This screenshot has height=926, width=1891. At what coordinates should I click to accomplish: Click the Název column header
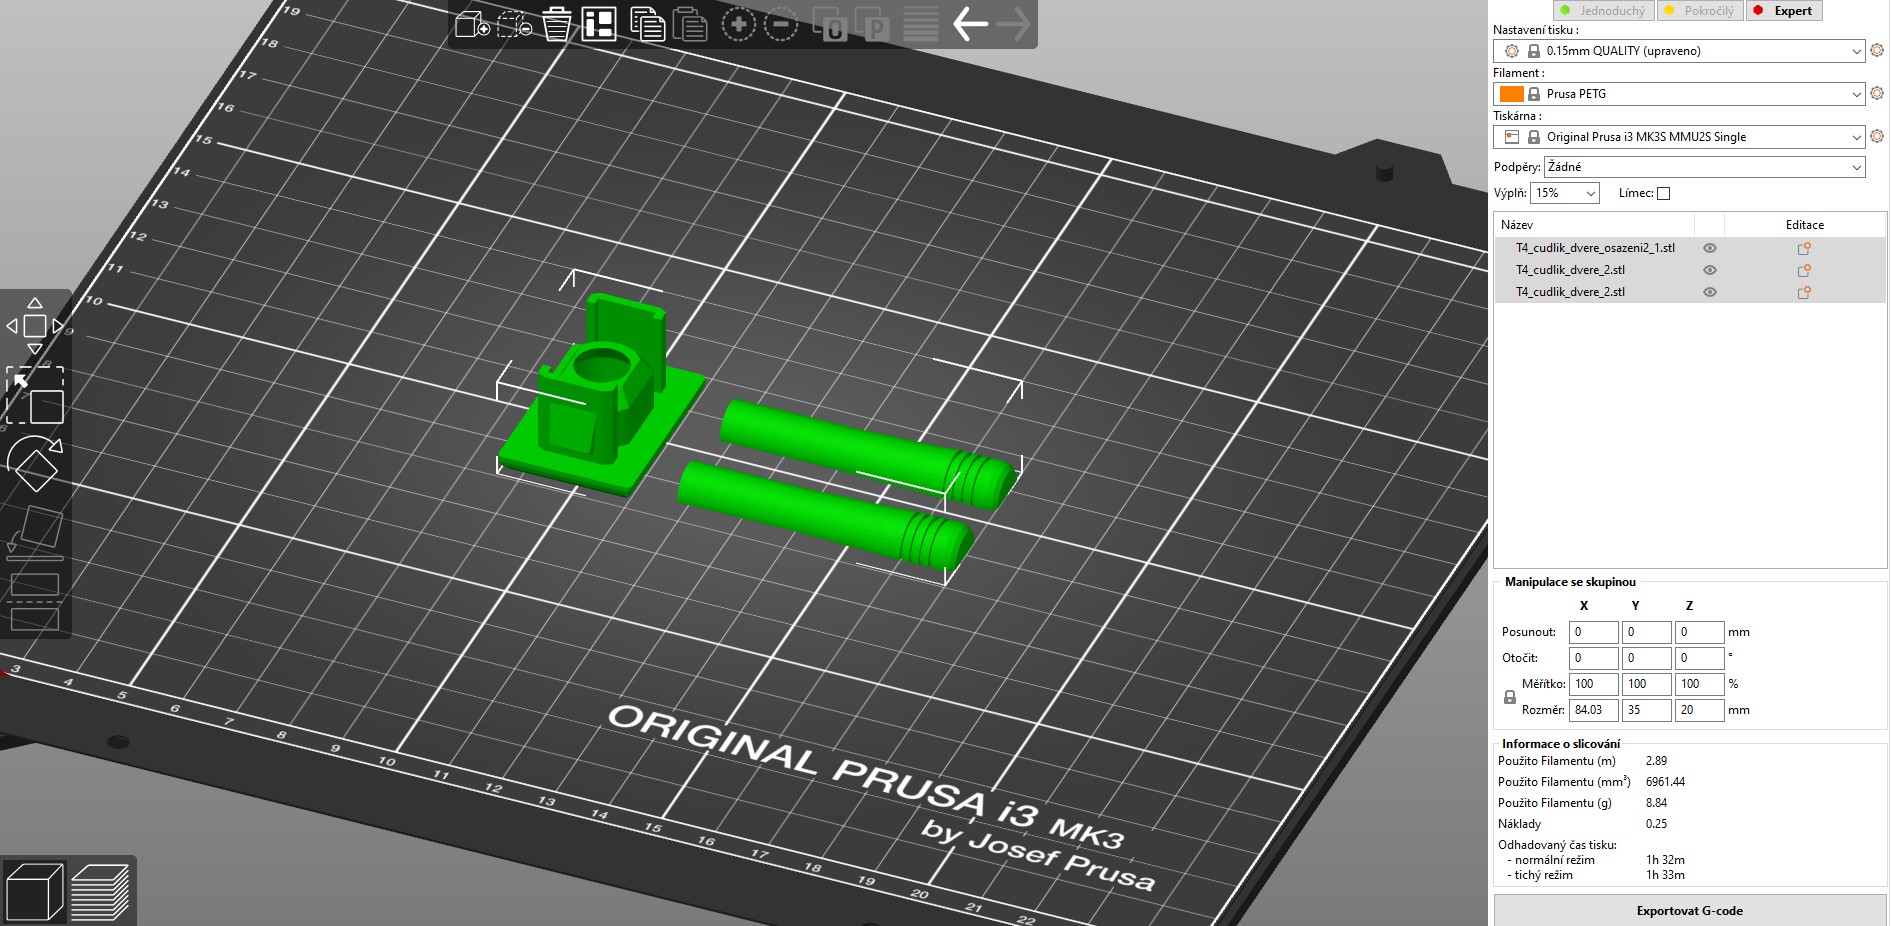click(1517, 225)
